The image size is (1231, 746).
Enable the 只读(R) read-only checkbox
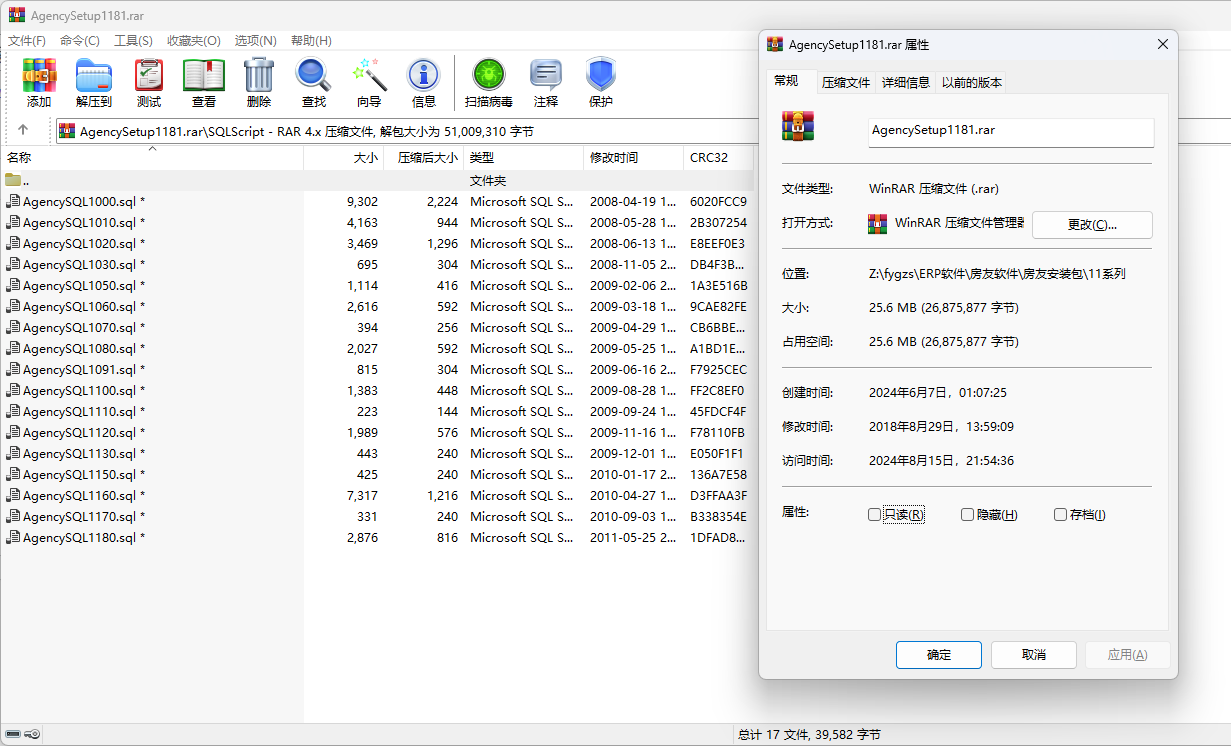[875, 515]
